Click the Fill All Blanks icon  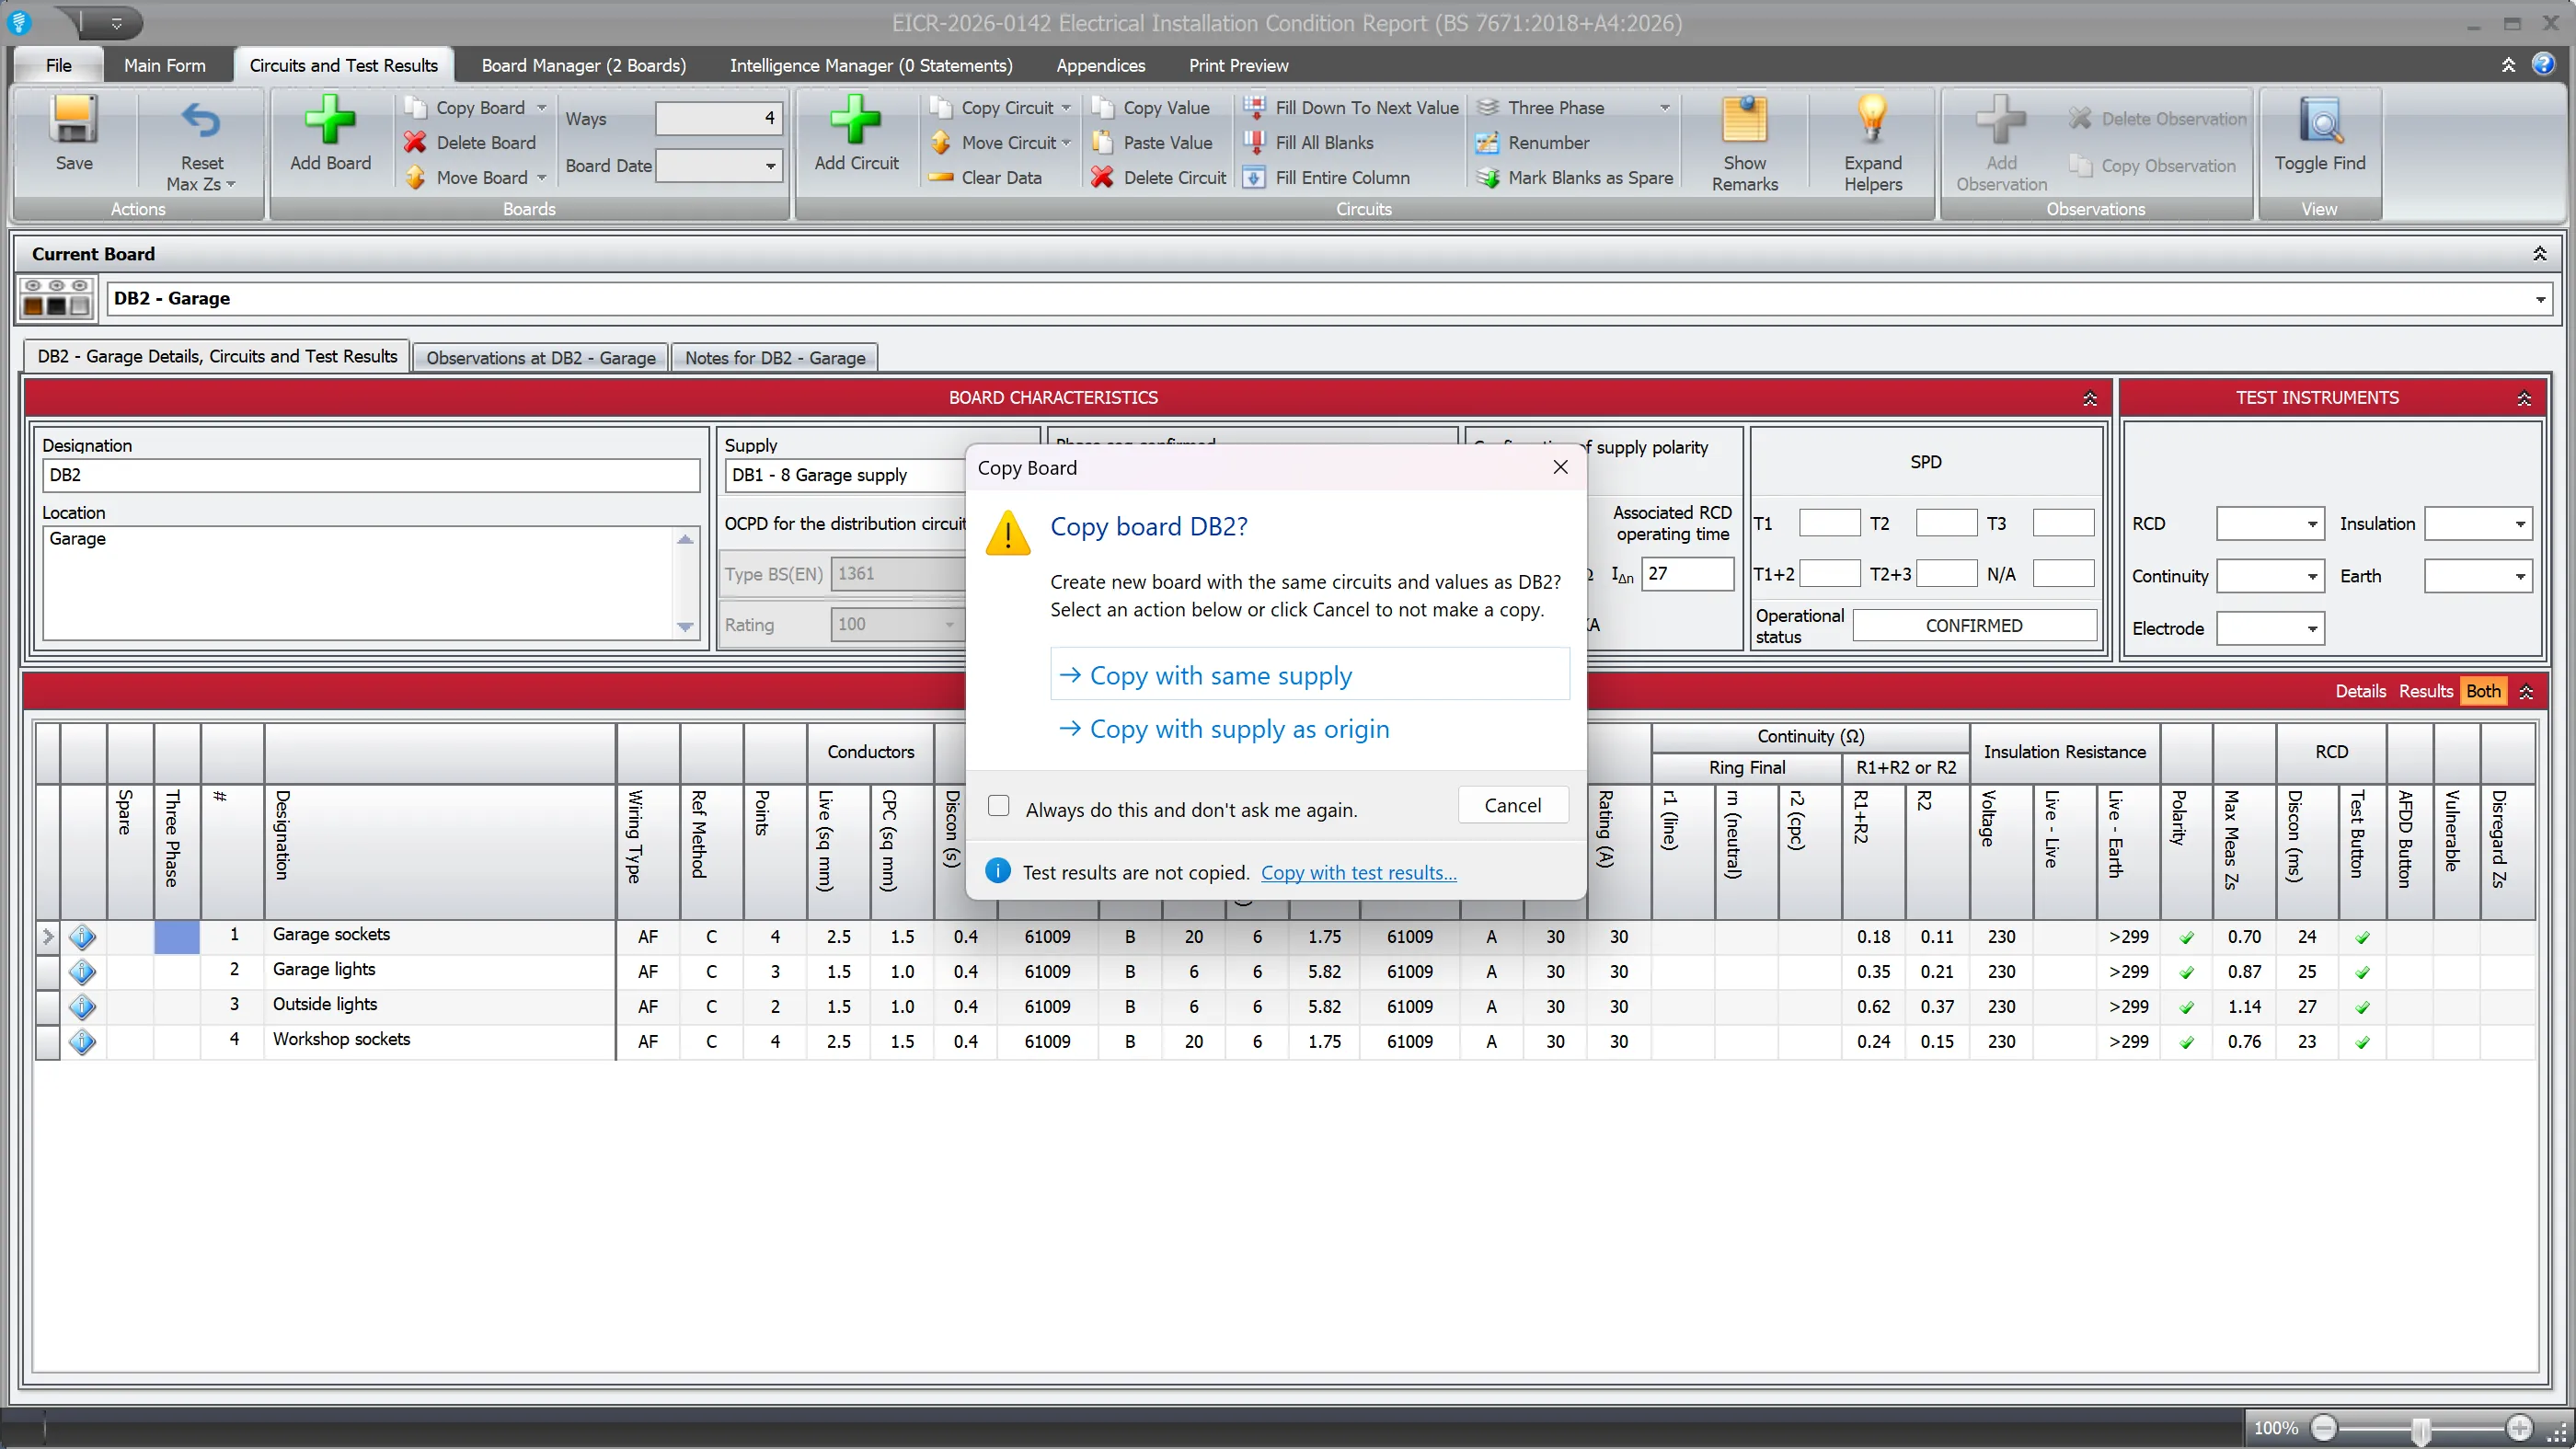[x=1254, y=142]
